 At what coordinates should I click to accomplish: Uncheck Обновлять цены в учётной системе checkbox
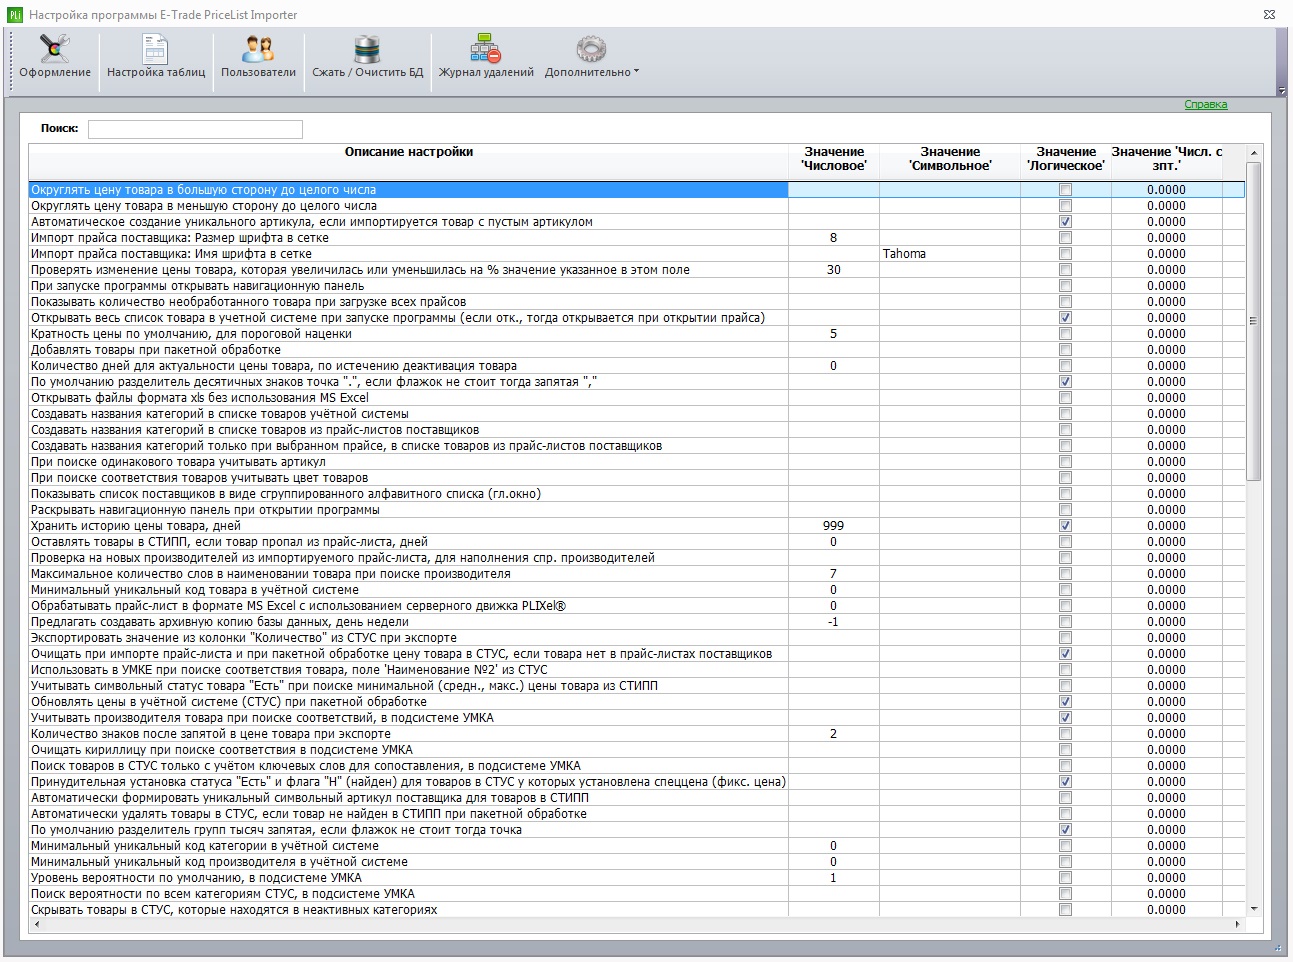coord(1065,702)
